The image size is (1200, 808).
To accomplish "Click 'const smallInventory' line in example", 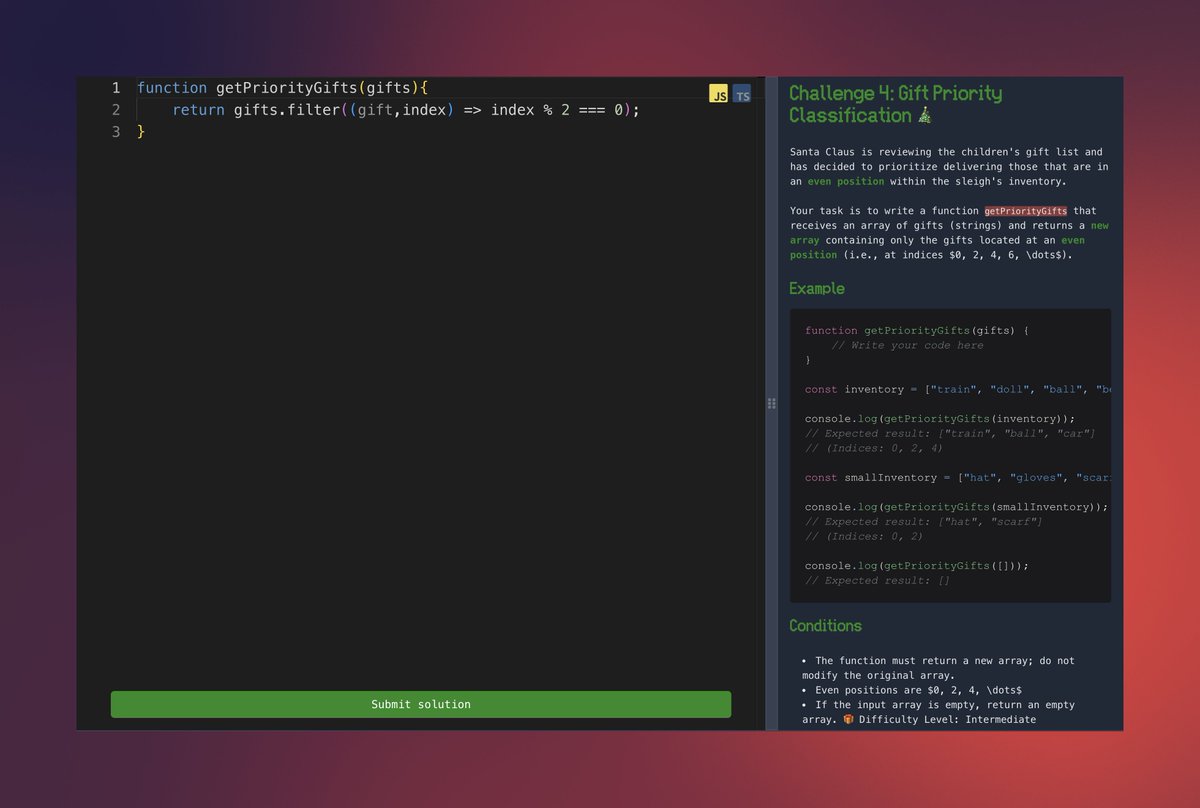I will 958,477.
